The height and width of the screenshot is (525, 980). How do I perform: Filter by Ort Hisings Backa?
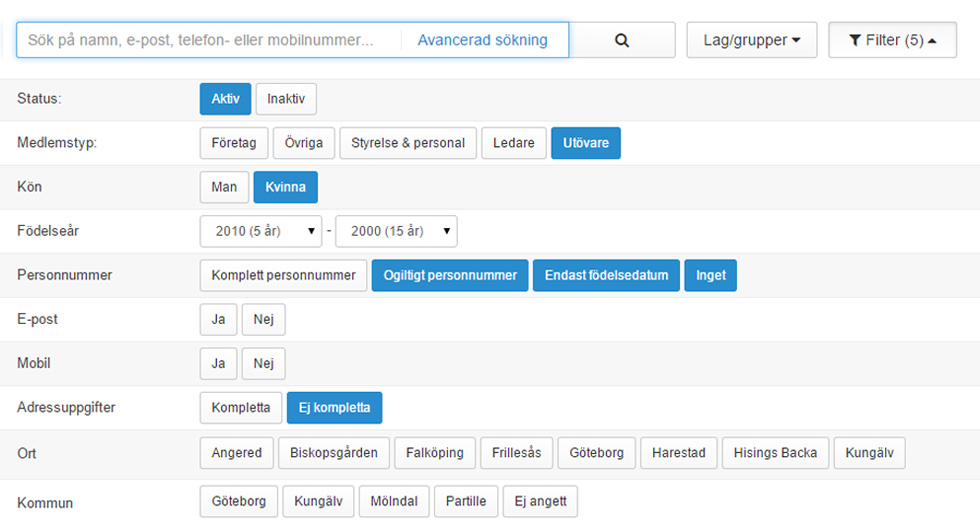(x=775, y=453)
